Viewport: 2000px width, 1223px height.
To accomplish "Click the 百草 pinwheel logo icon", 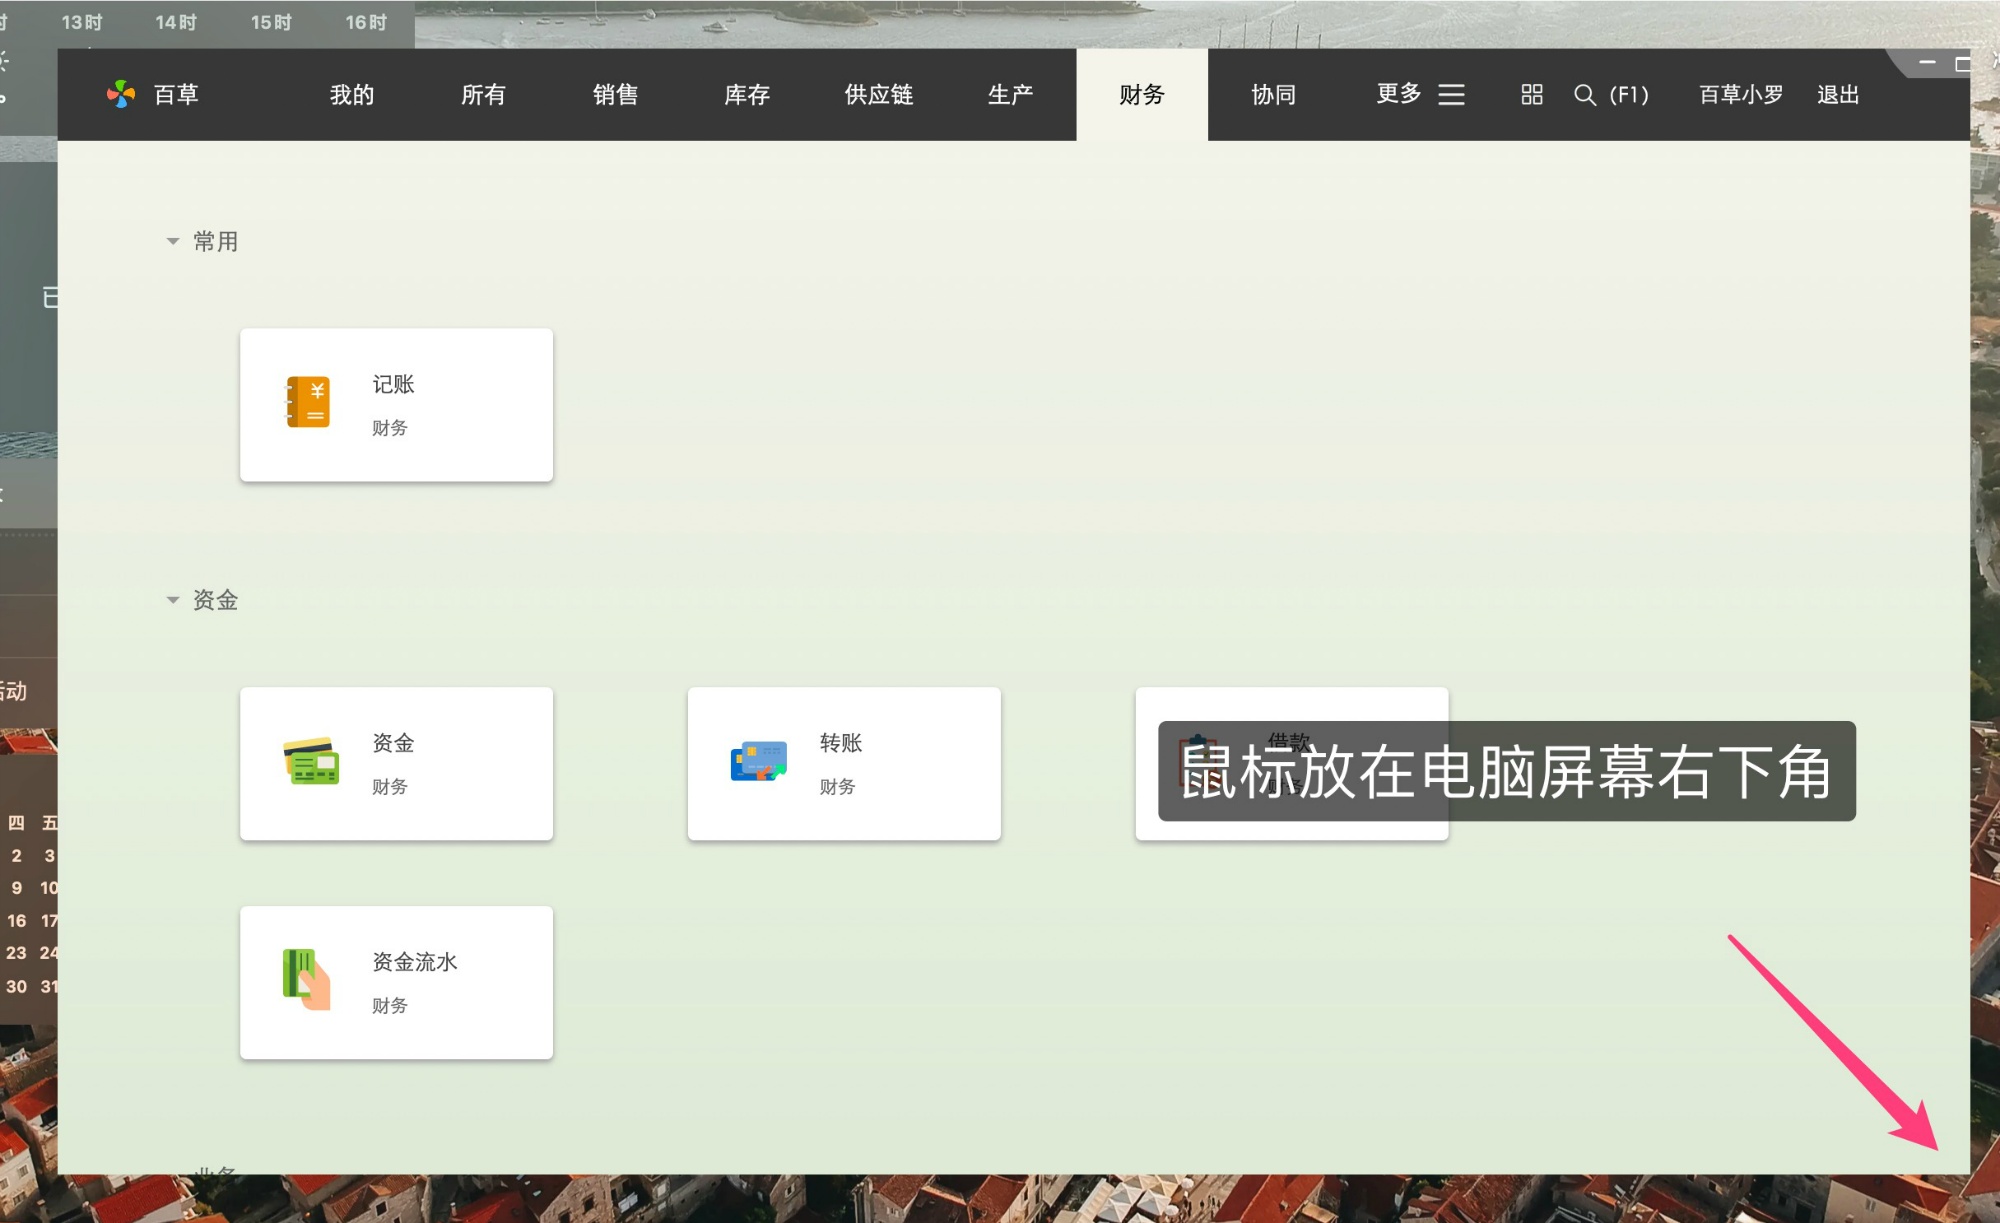I will click(121, 94).
